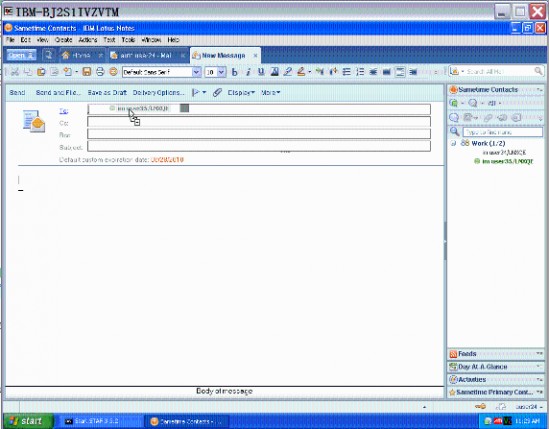Click the numbered list icon
549x429 pixels.
click(x=360, y=72)
